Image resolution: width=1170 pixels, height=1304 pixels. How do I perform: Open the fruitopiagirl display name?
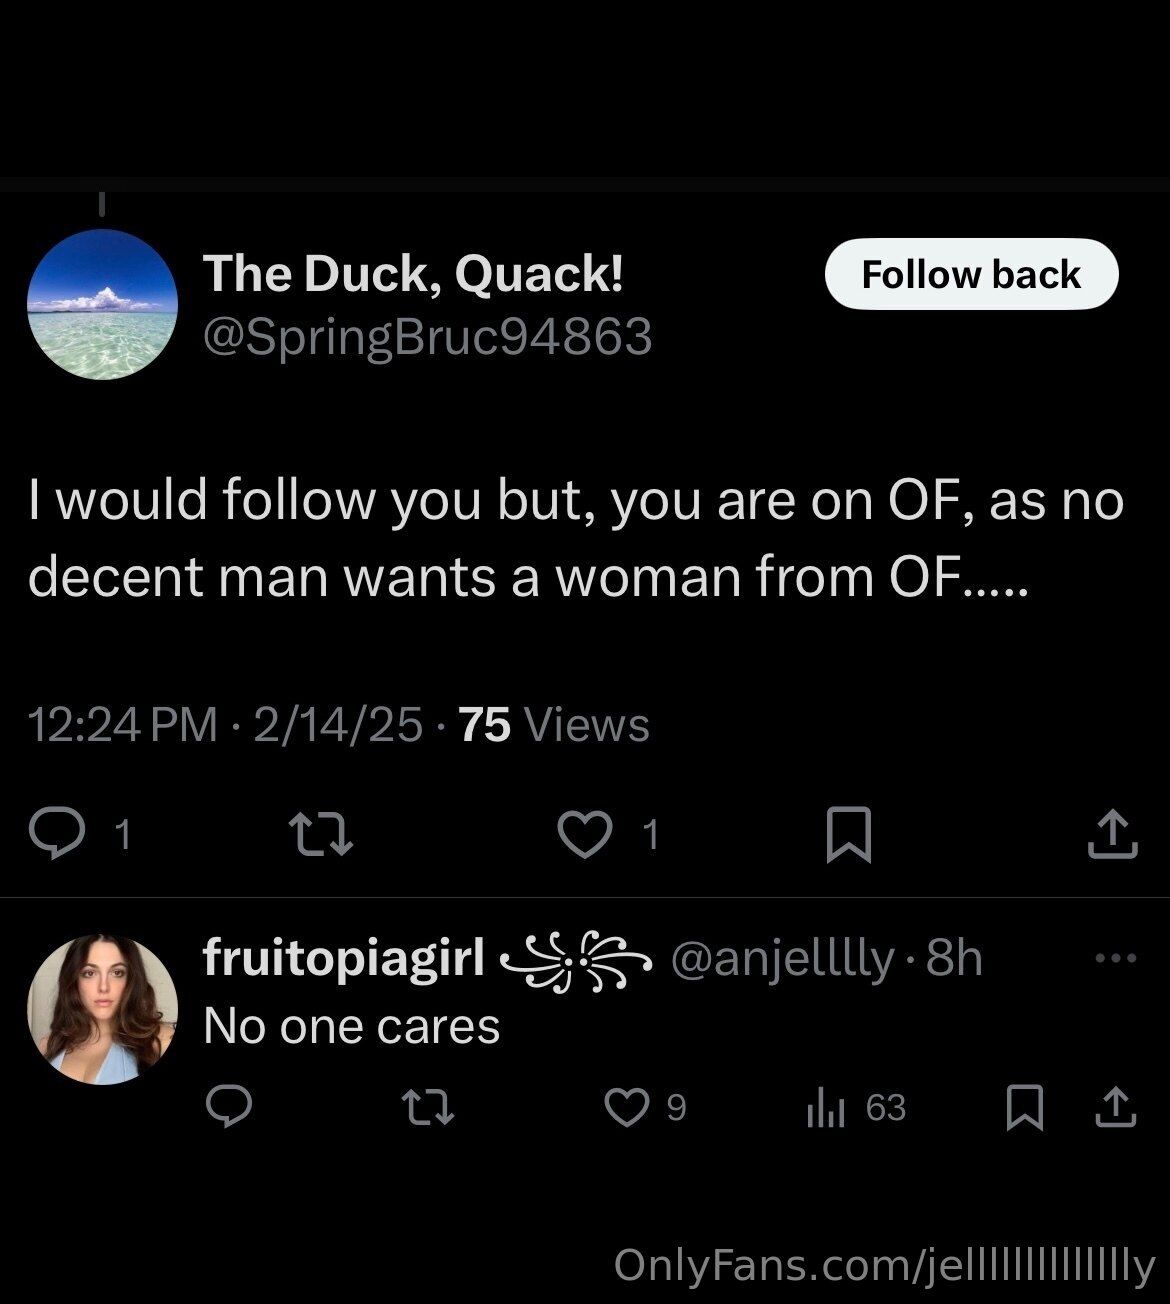344,958
